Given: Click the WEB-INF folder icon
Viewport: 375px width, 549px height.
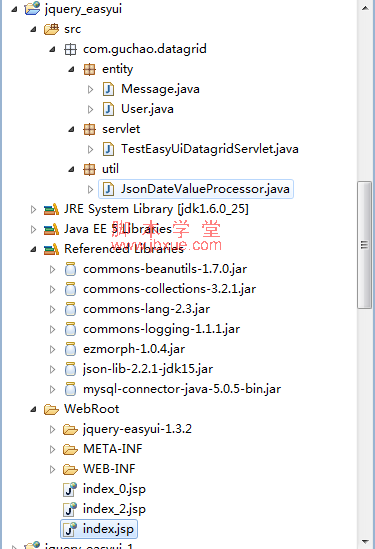Looking at the screenshot, I should (70, 469).
